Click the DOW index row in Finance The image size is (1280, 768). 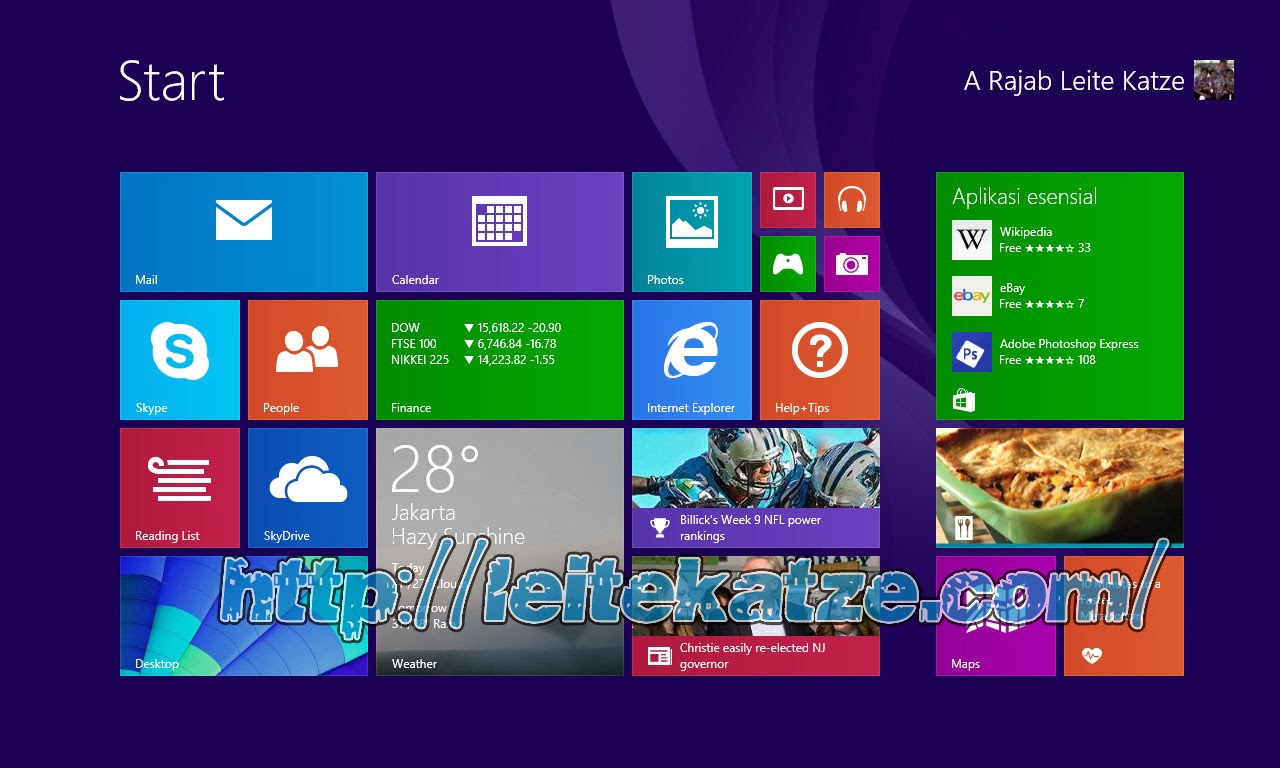[x=476, y=328]
